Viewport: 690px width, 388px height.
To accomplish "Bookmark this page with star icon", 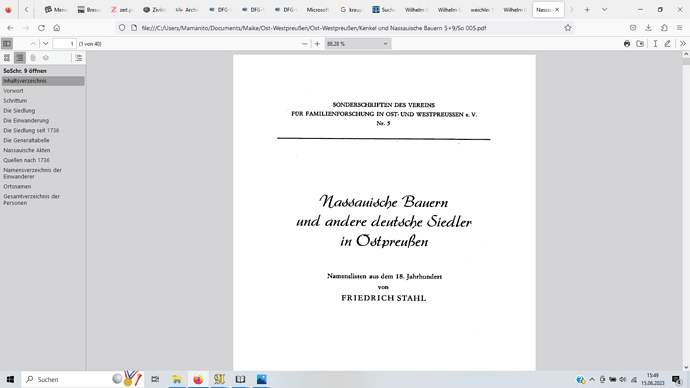I will pyautogui.click(x=568, y=28).
